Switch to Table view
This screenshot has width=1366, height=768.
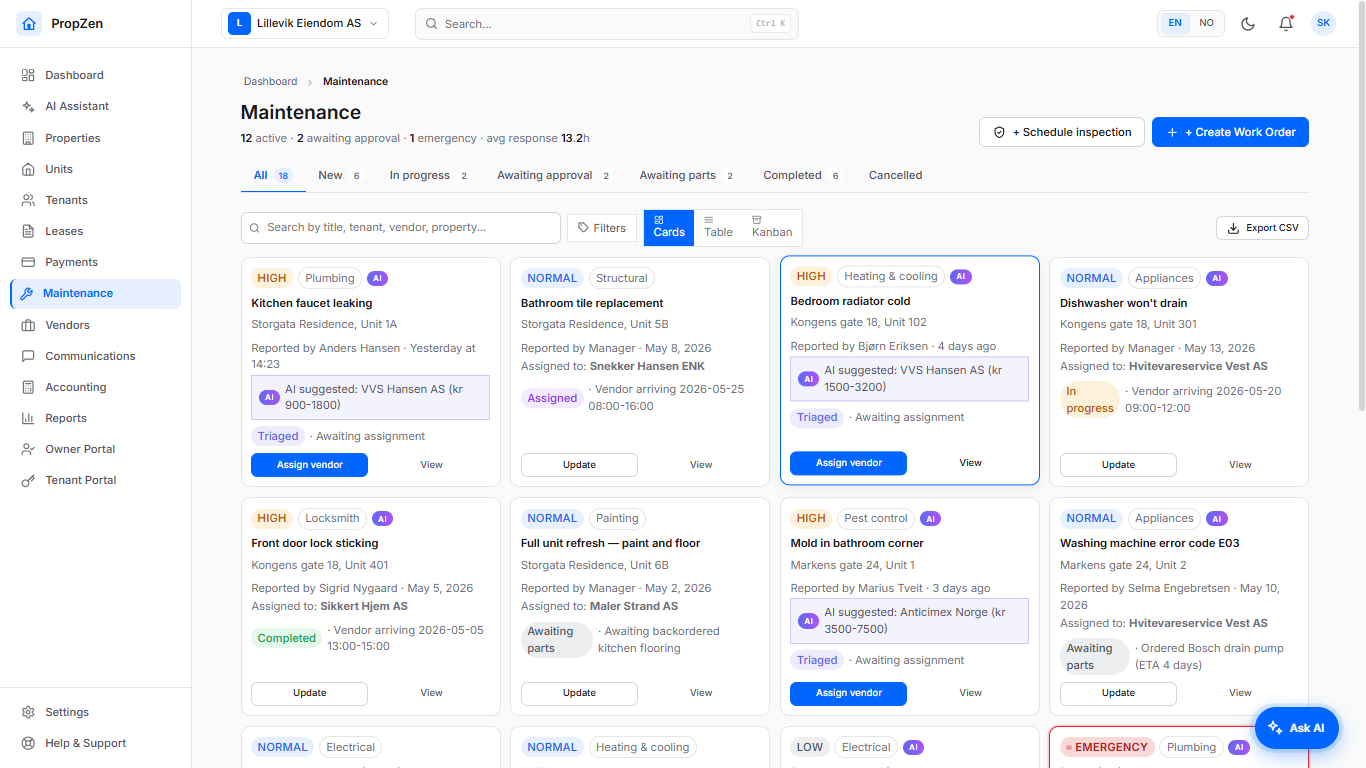click(718, 227)
